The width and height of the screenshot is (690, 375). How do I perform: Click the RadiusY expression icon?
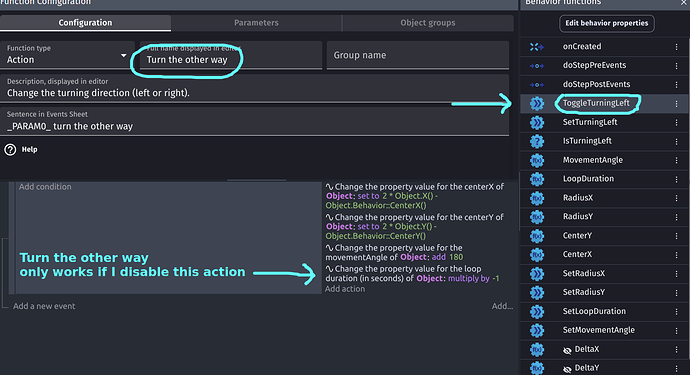point(537,217)
